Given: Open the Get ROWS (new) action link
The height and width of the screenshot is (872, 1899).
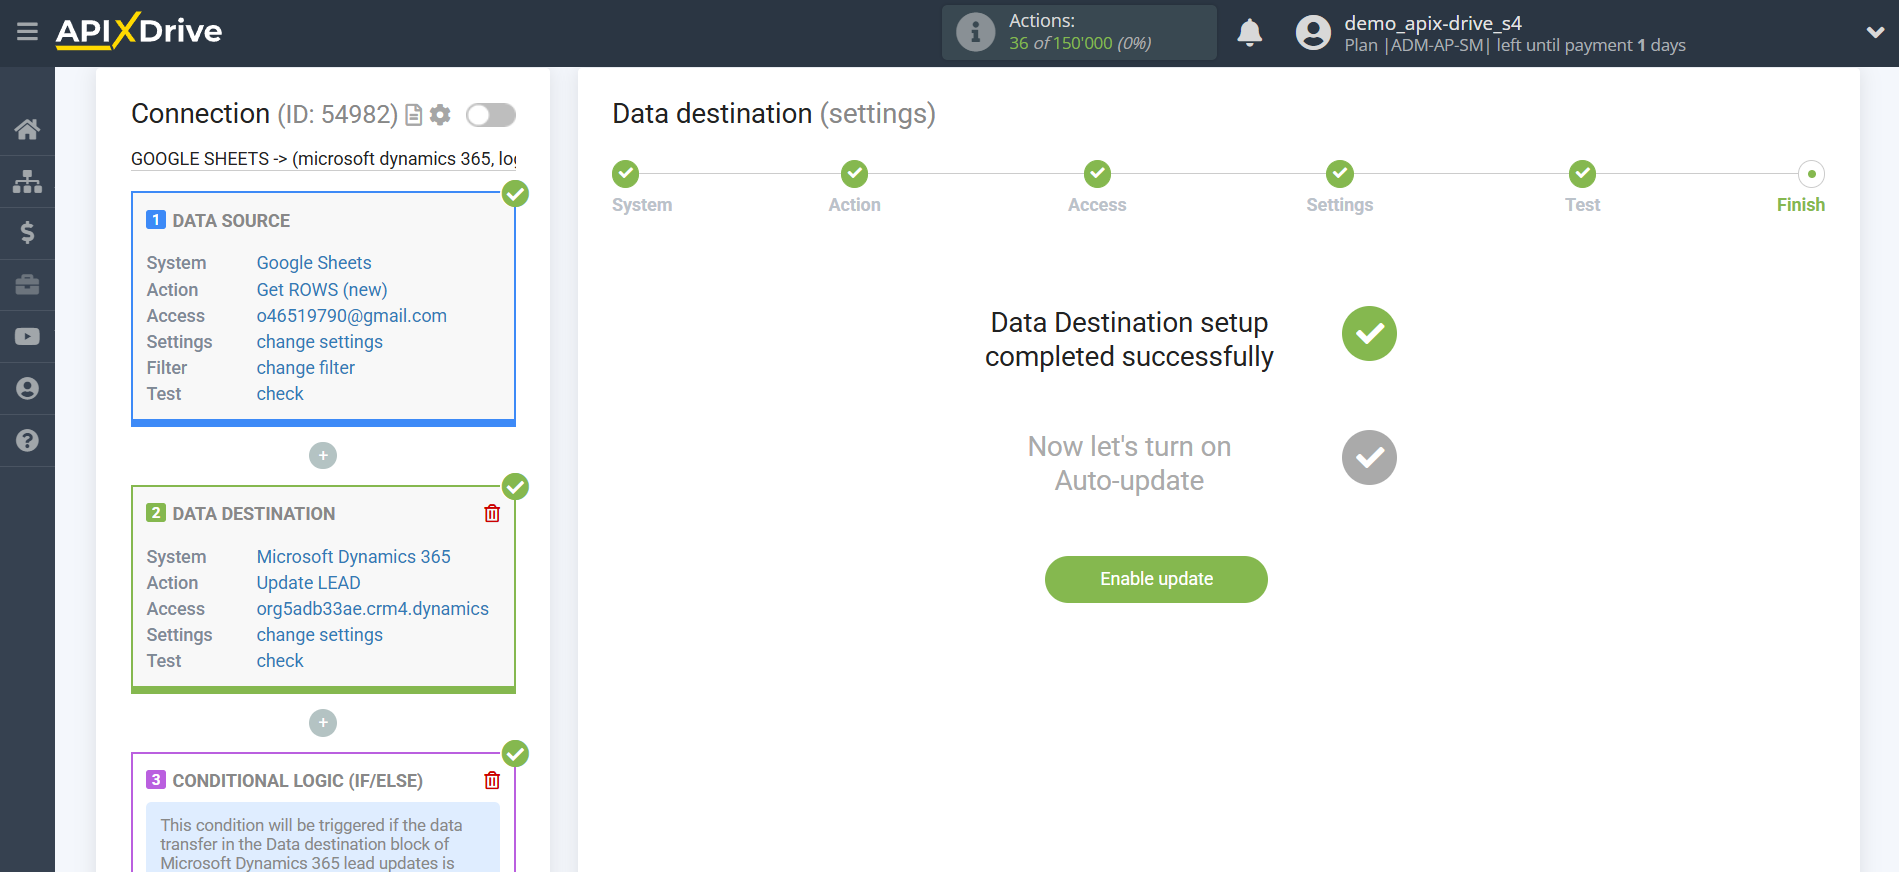Looking at the screenshot, I should [322, 290].
